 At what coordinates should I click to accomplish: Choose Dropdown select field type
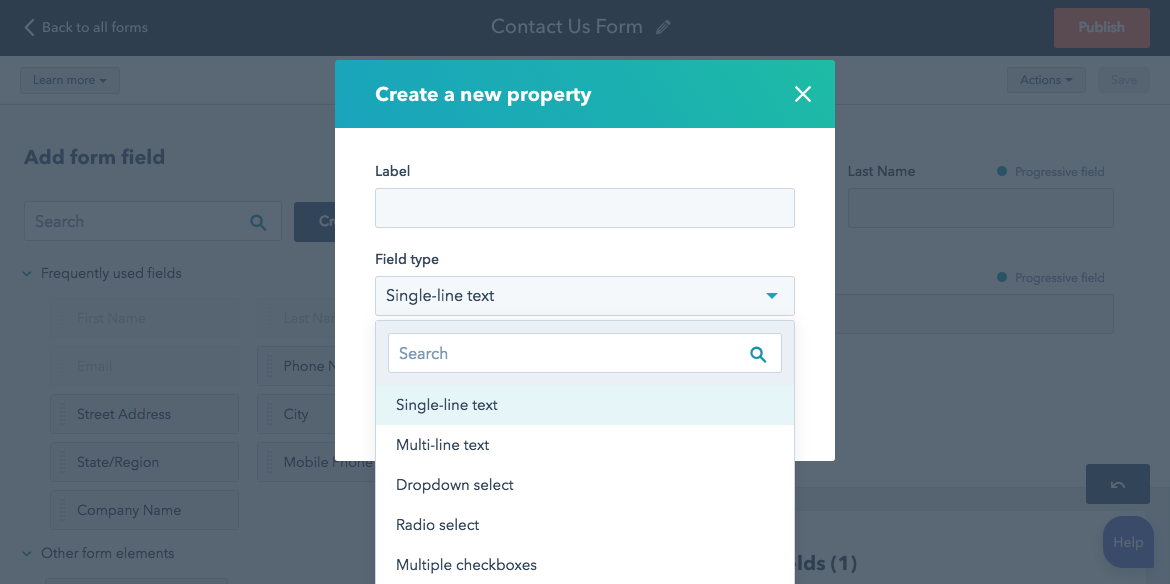455,485
